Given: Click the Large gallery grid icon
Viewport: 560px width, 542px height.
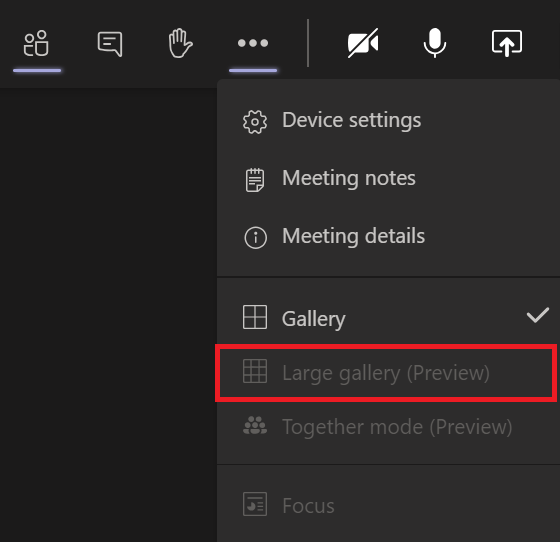Looking at the screenshot, I should pyautogui.click(x=255, y=371).
